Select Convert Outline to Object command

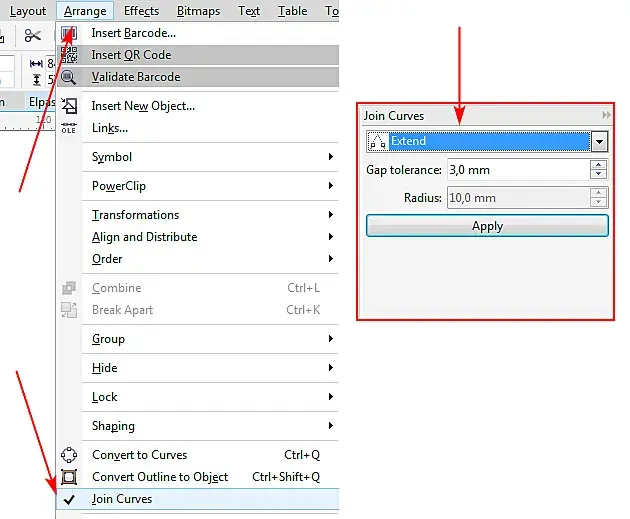pyautogui.click(x=198, y=477)
